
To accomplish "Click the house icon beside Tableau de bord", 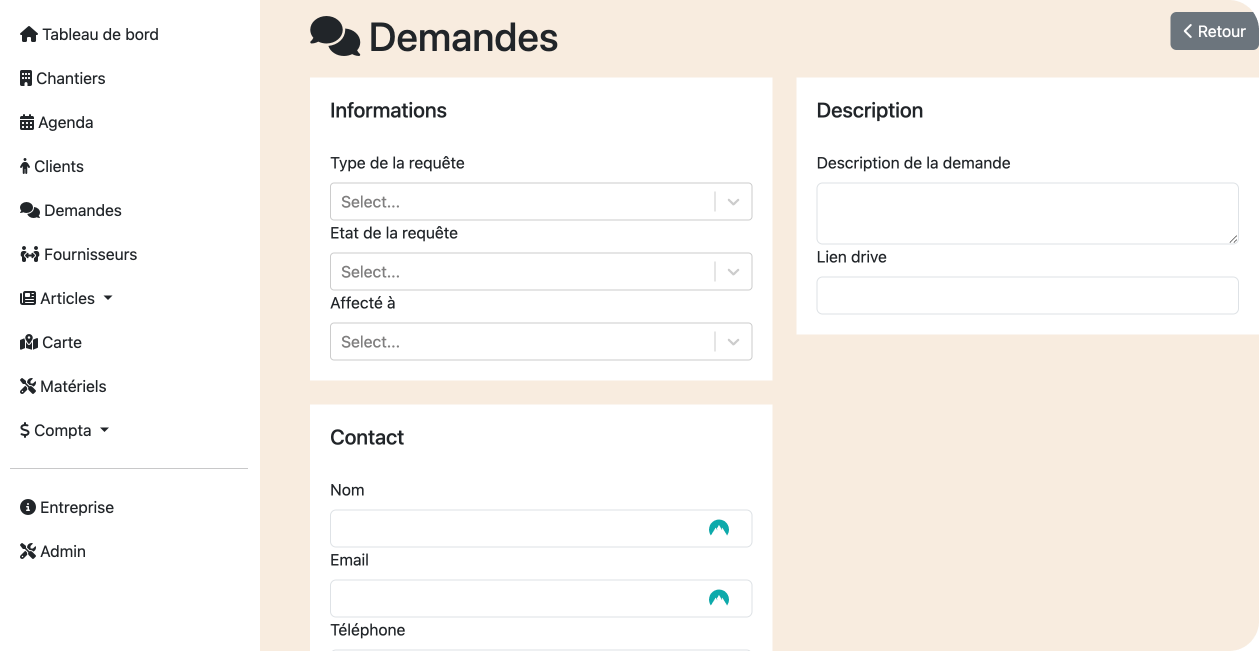I will [29, 35].
